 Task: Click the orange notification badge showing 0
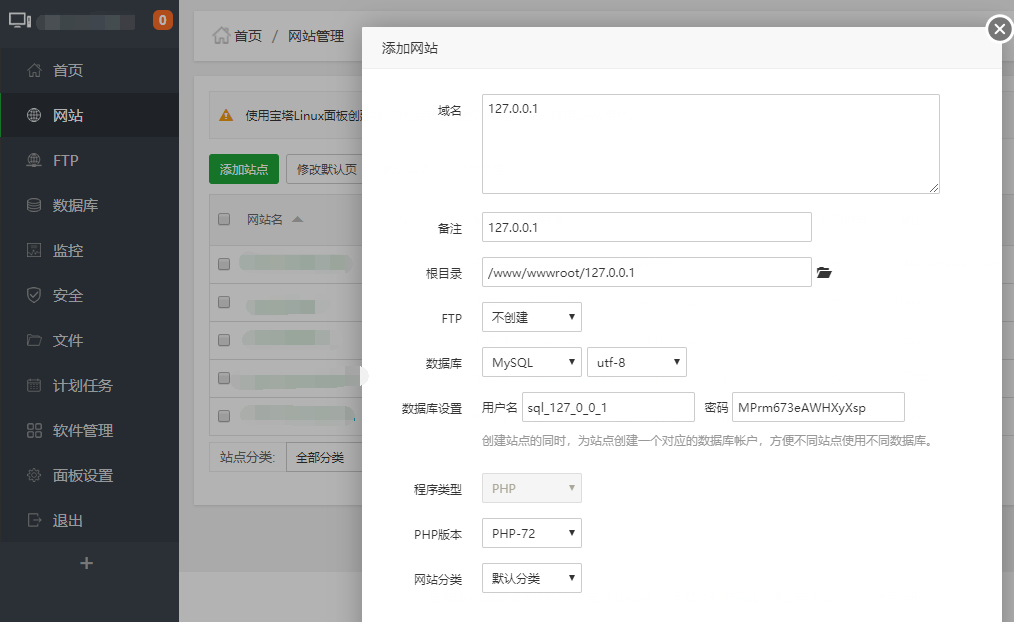(x=162, y=20)
